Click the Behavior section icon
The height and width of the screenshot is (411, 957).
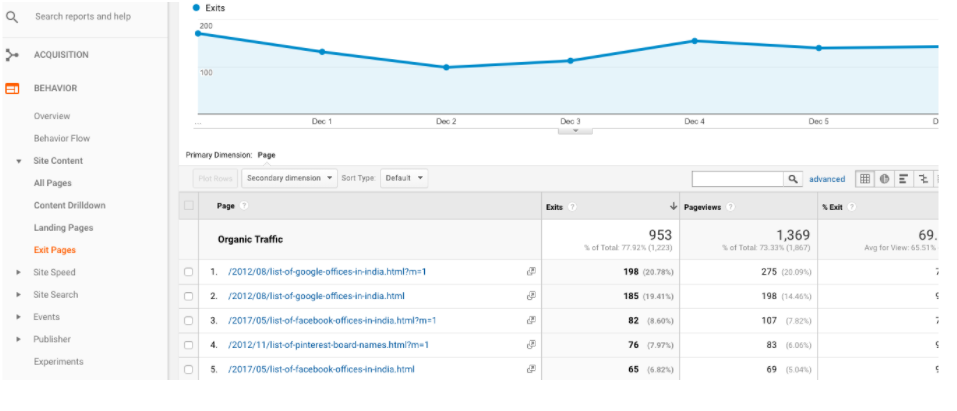pos(12,88)
